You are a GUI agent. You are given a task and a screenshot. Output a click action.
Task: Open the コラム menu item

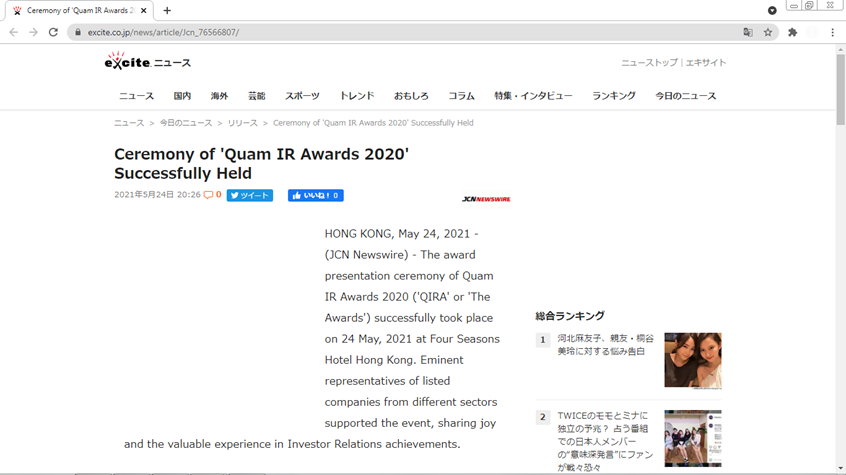[x=461, y=96]
